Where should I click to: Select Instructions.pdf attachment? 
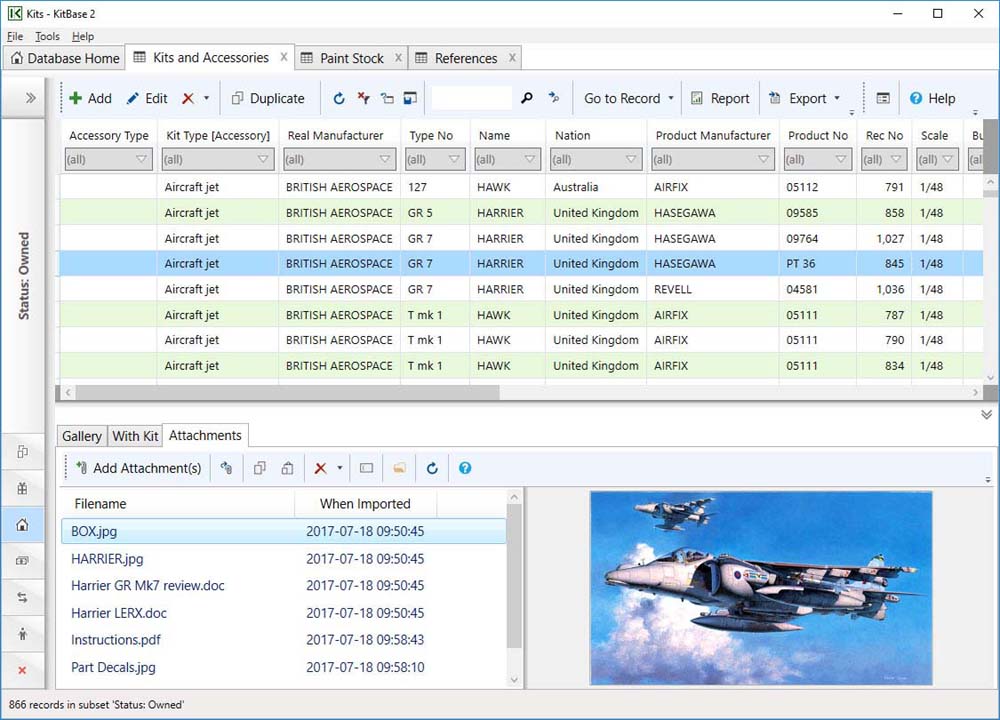click(284, 640)
